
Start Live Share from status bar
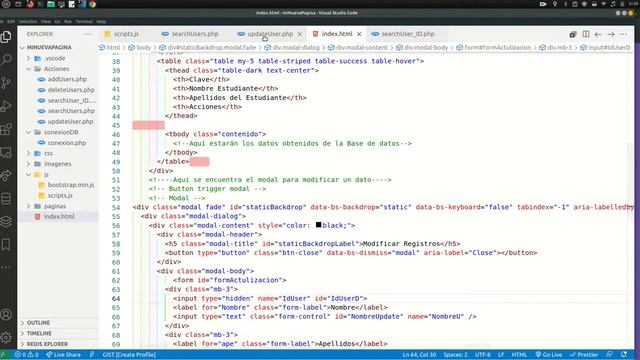(x=63, y=355)
